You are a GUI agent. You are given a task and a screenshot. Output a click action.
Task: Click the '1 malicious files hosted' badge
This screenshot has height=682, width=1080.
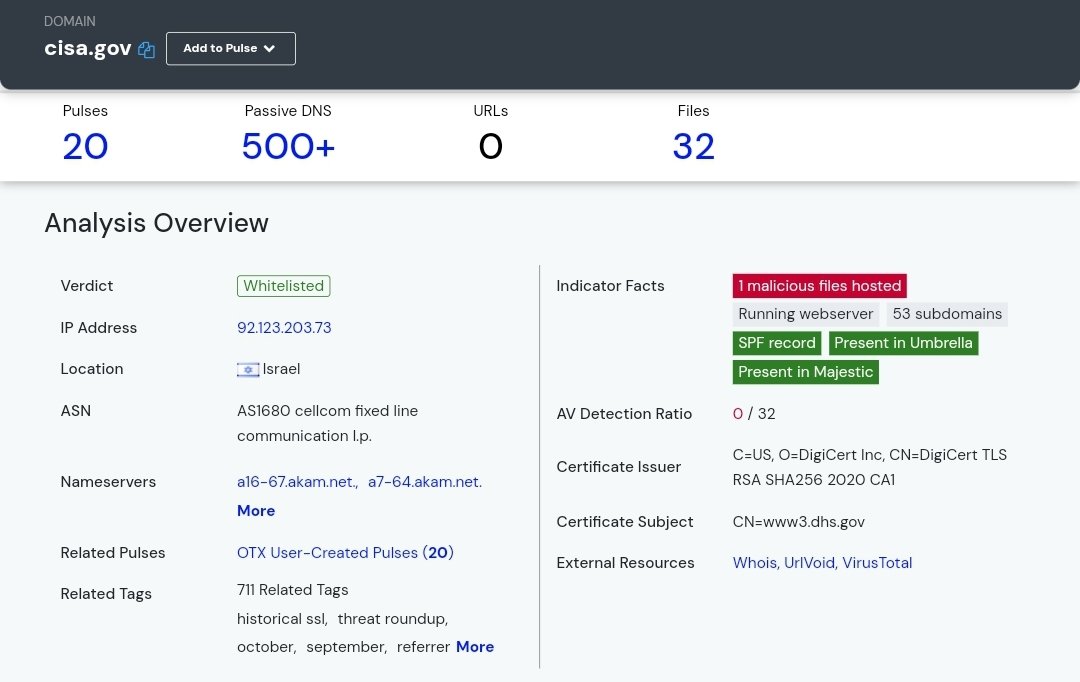[x=819, y=286]
